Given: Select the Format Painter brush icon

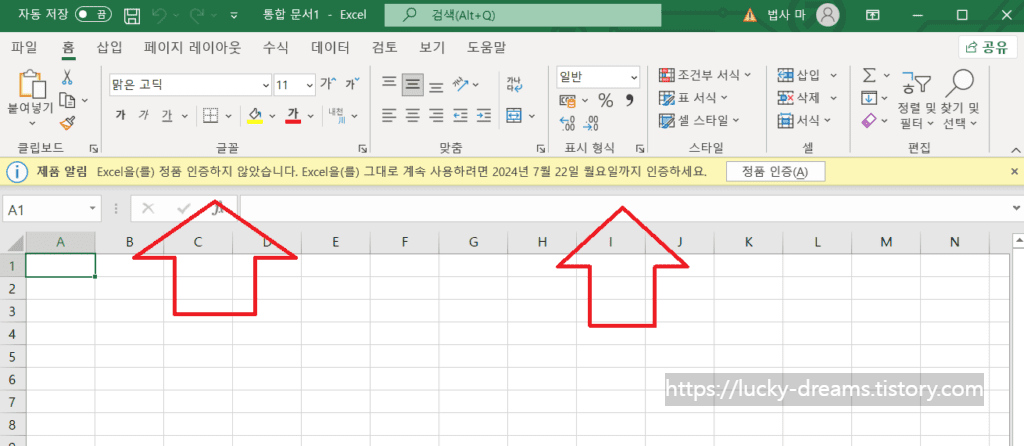Looking at the screenshot, I should click(67, 122).
